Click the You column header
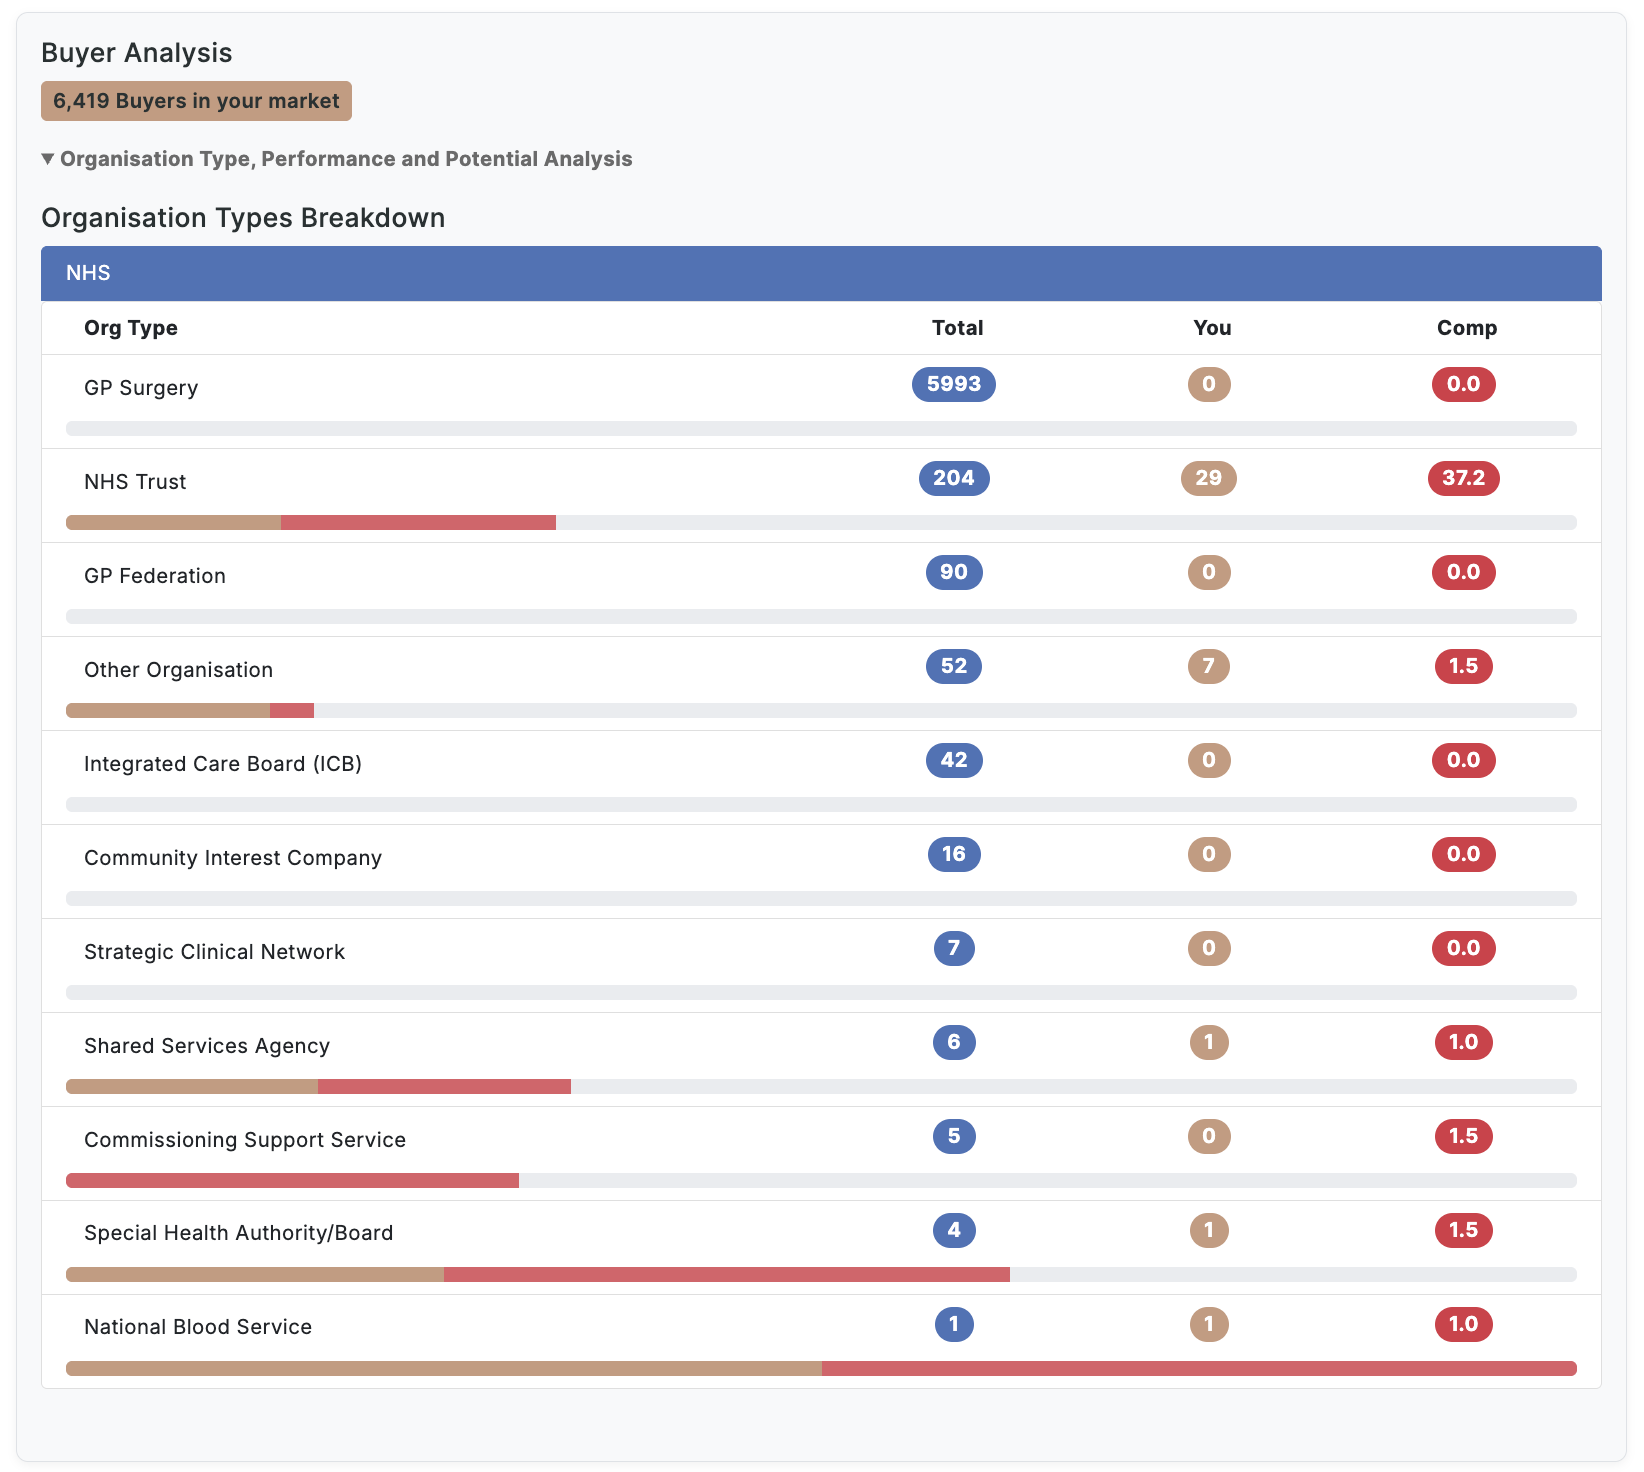The height and width of the screenshot is (1472, 1644). pos(1212,328)
